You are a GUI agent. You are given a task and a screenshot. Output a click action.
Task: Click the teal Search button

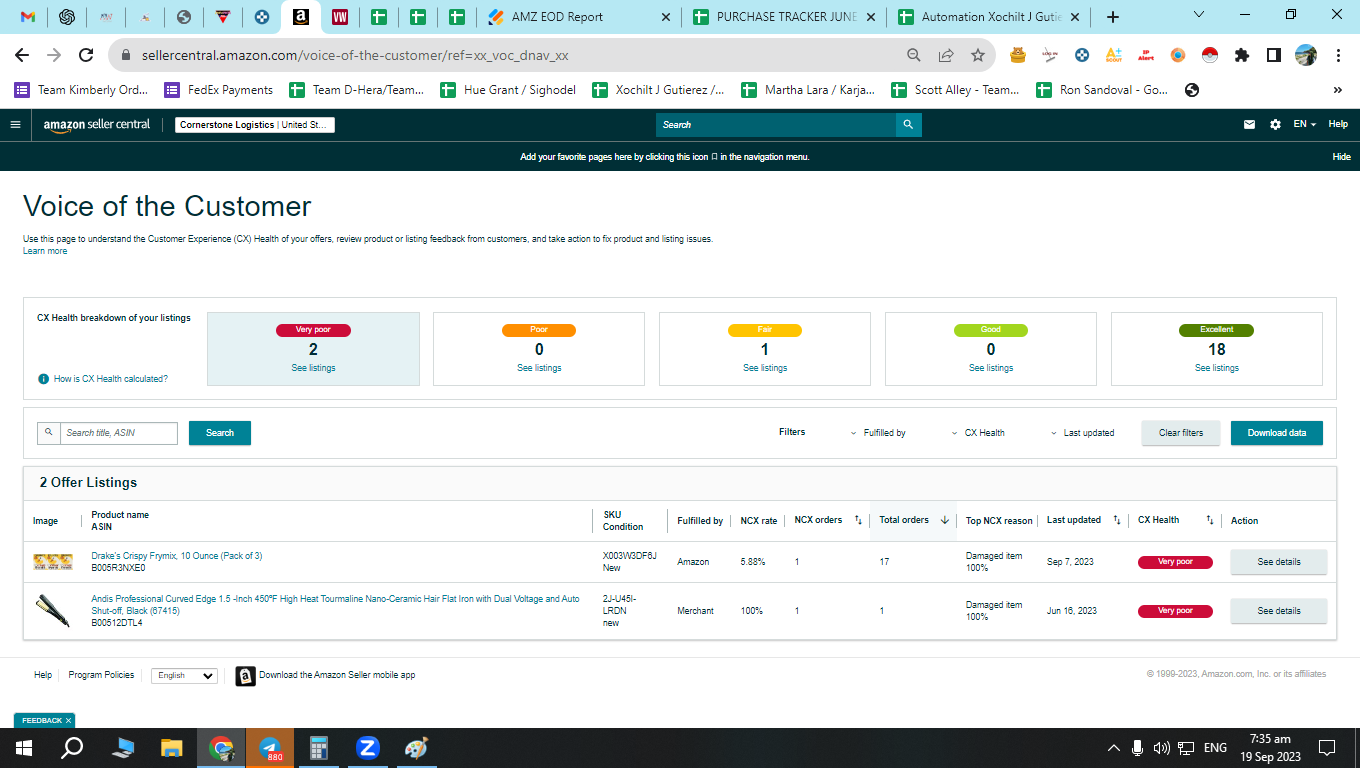tap(220, 433)
